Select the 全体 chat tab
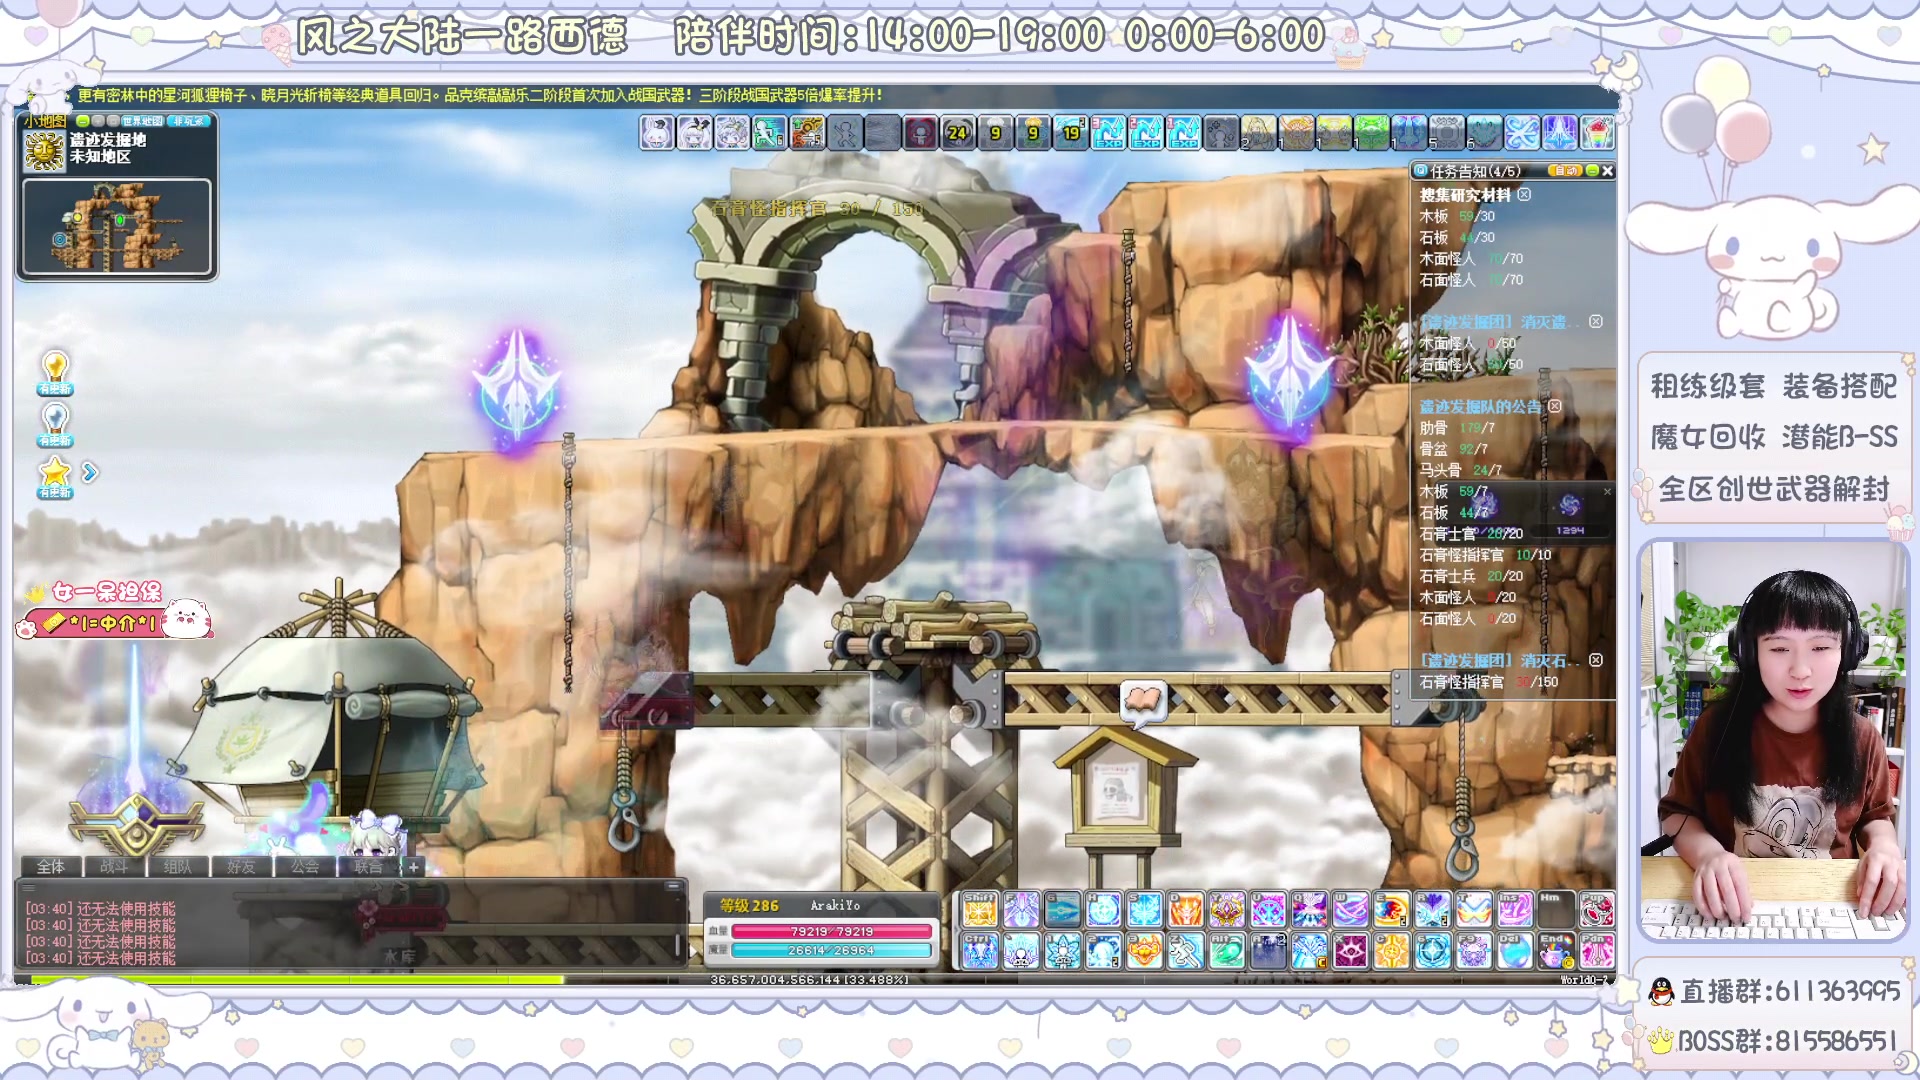Screen dimensions: 1920x1080 (51, 866)
